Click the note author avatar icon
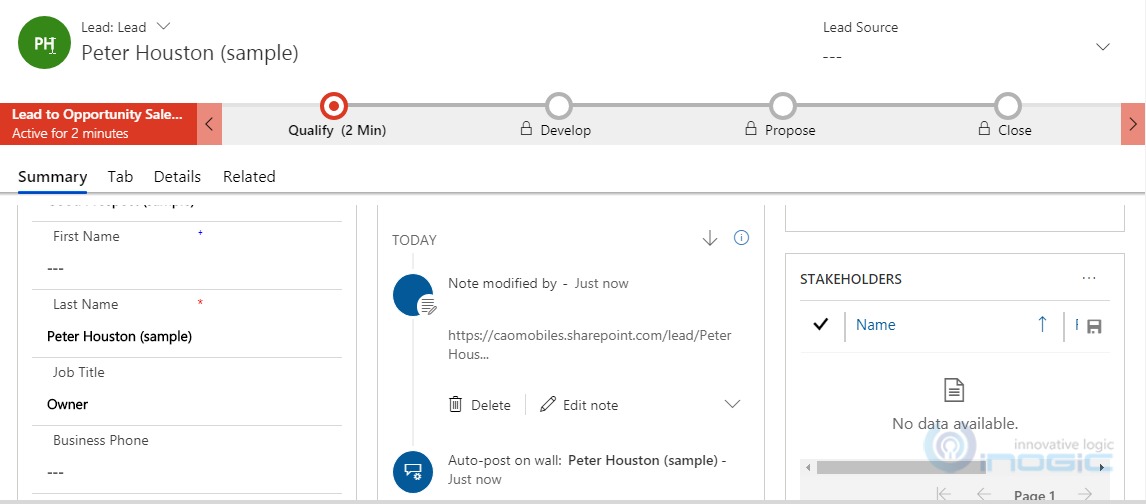Screen dimensions: 1146x504 [414, 295]
